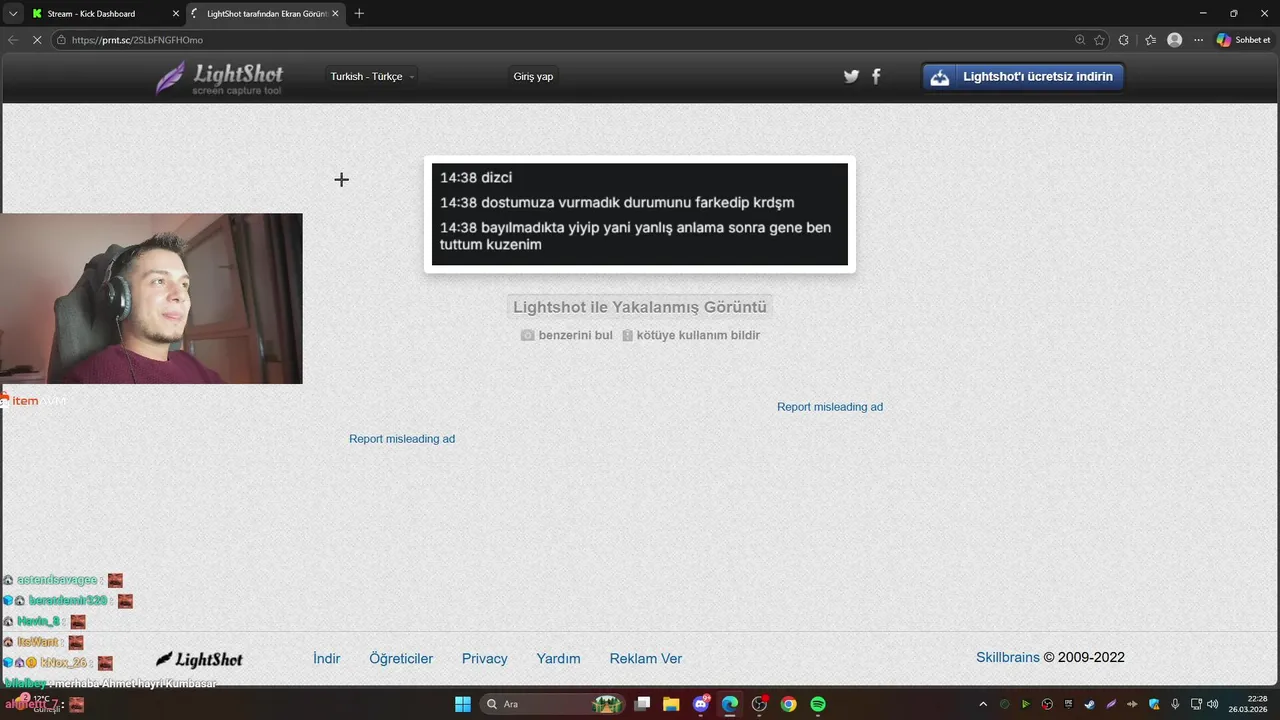Screen dimensions: 1280x720
Task: Open the clock showing 22:28
Action: [1248, 704]
